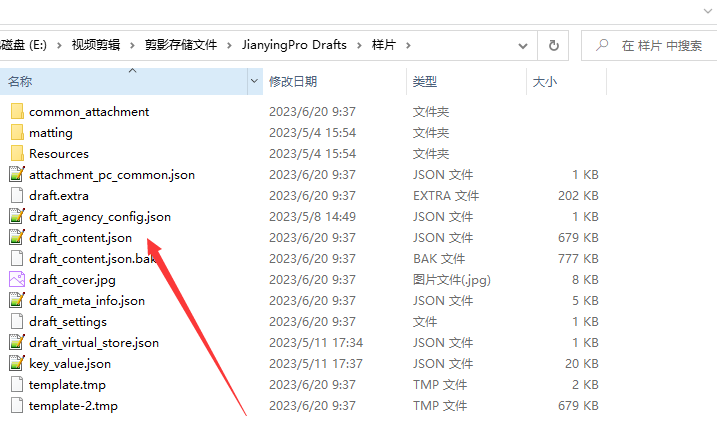Click the draft_settings file icon
The image size is (717, 434).
(17, 321)
